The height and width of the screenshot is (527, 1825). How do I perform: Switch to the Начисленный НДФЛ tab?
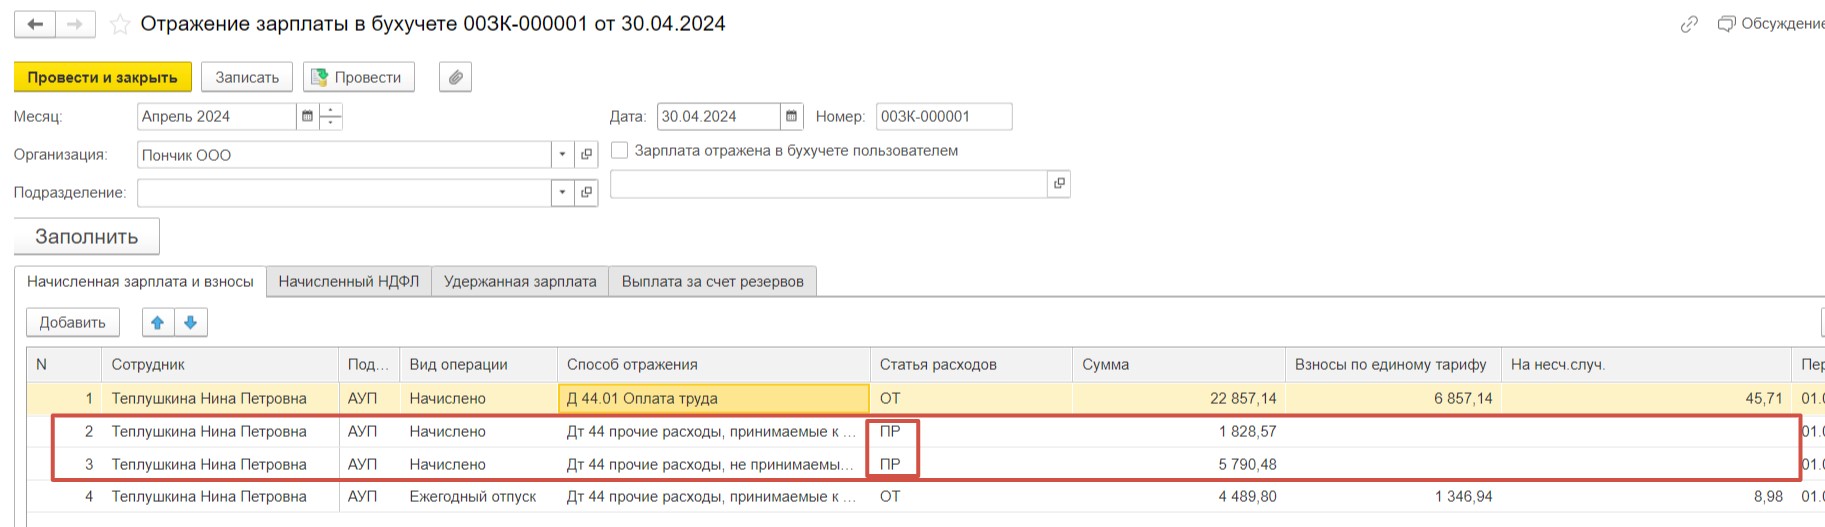click(348, 281)
